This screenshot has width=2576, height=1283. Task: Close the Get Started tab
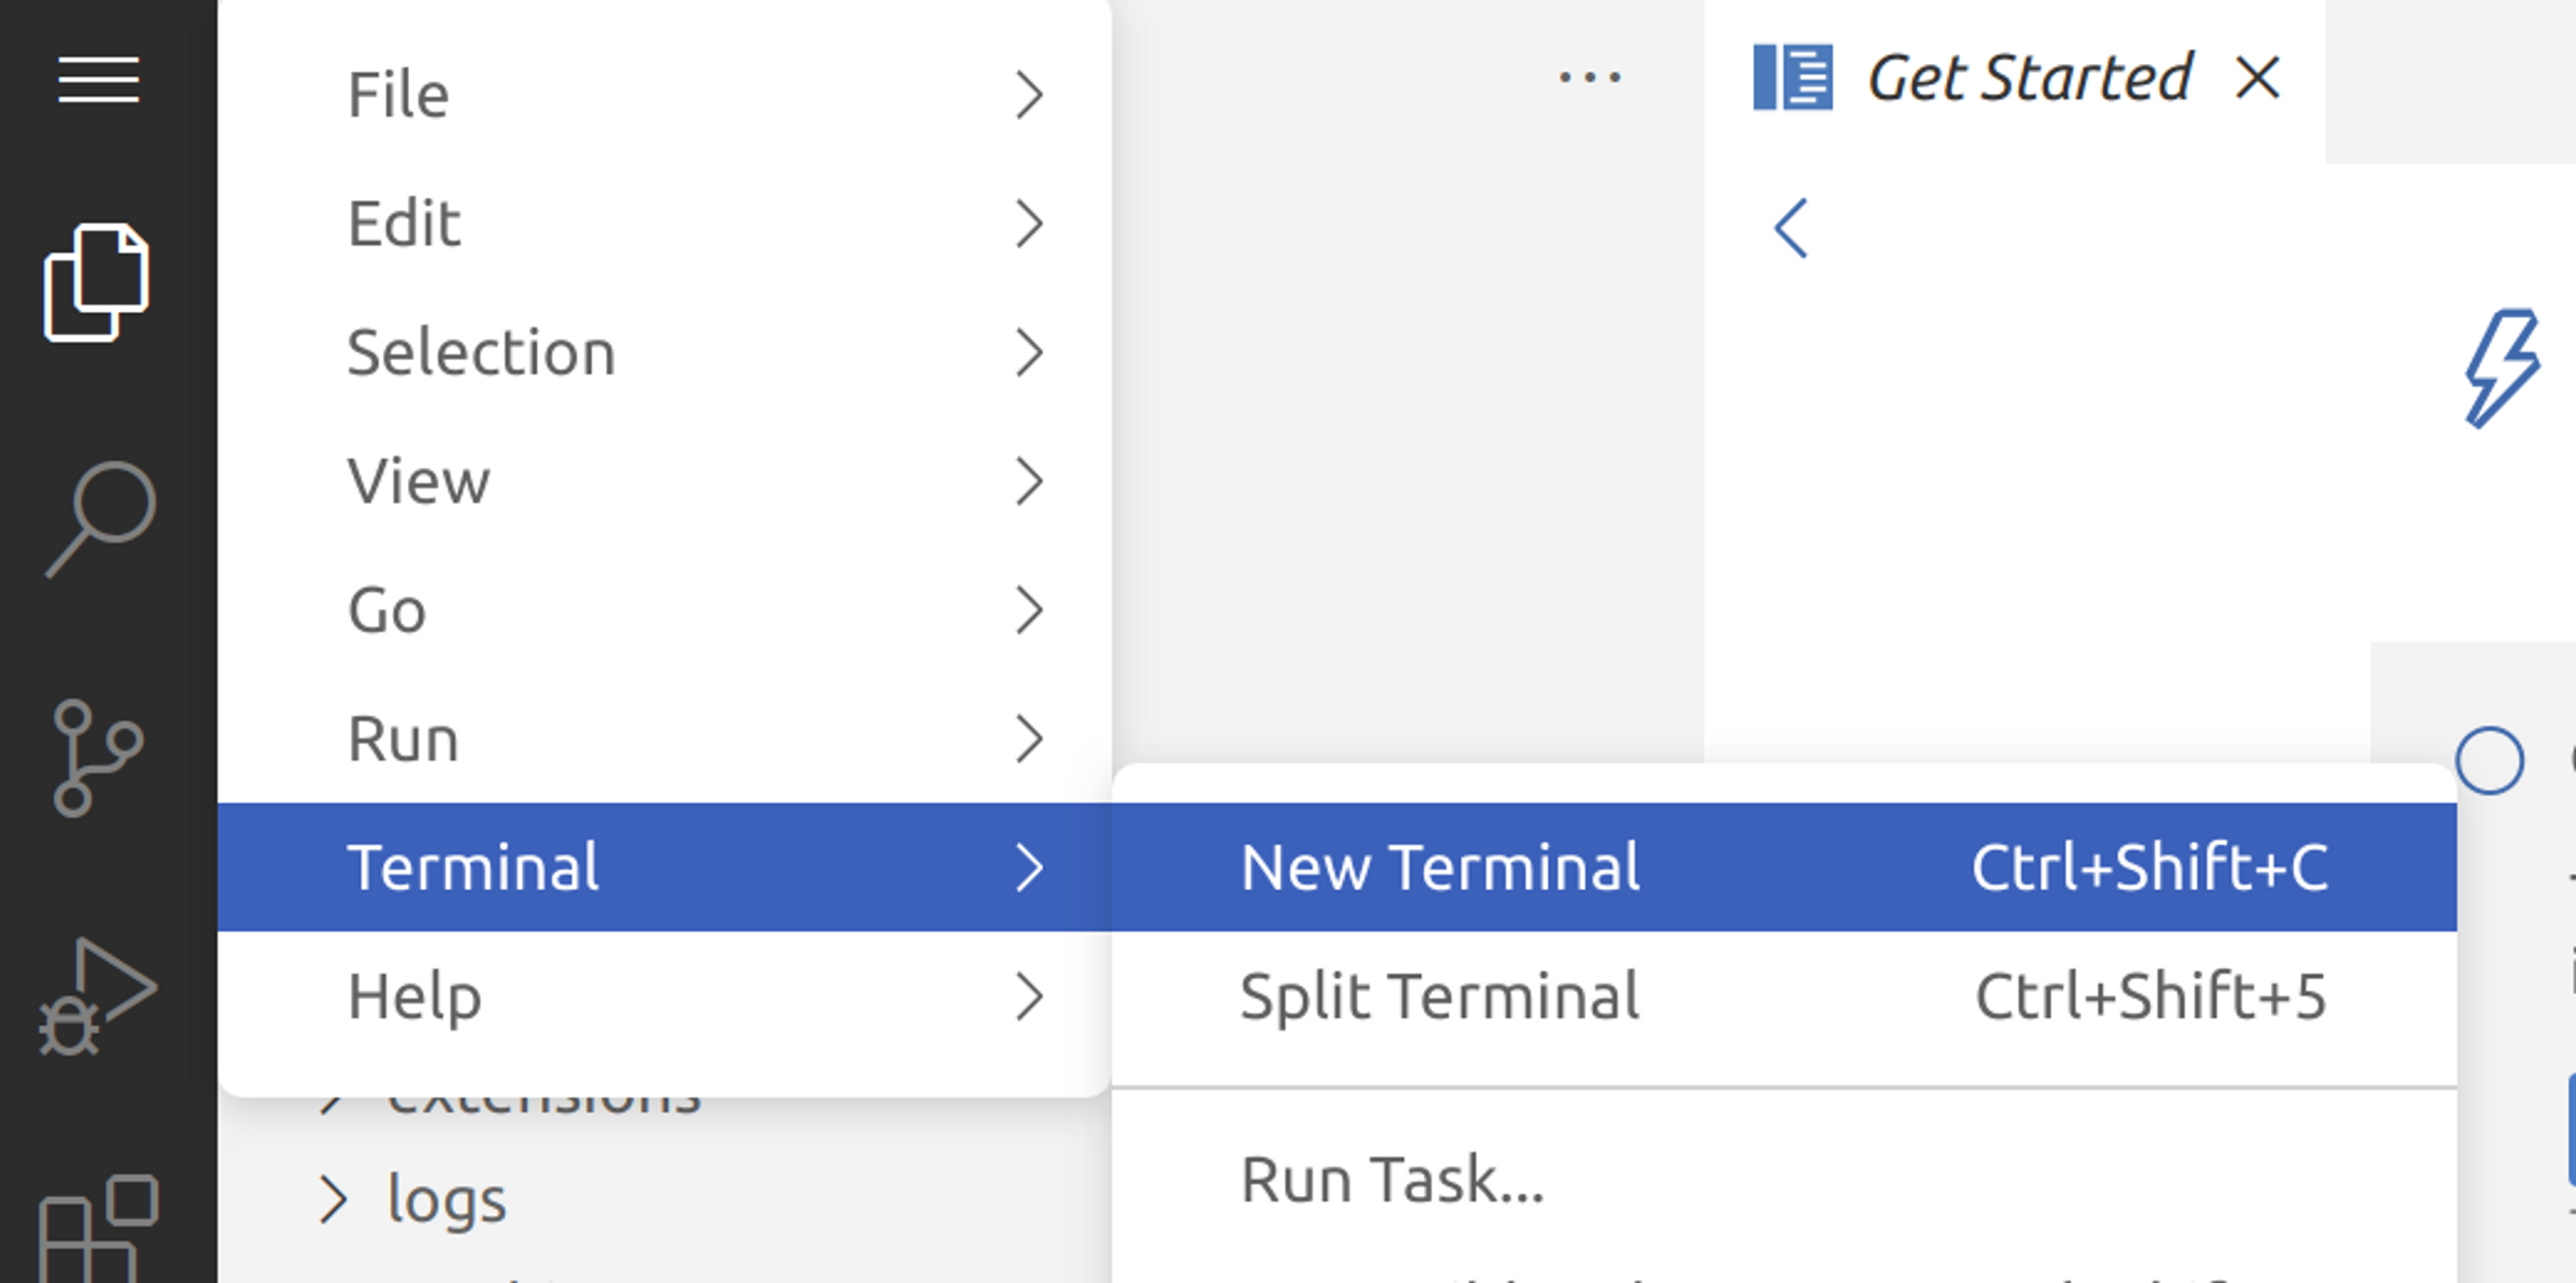[2257, 78]
